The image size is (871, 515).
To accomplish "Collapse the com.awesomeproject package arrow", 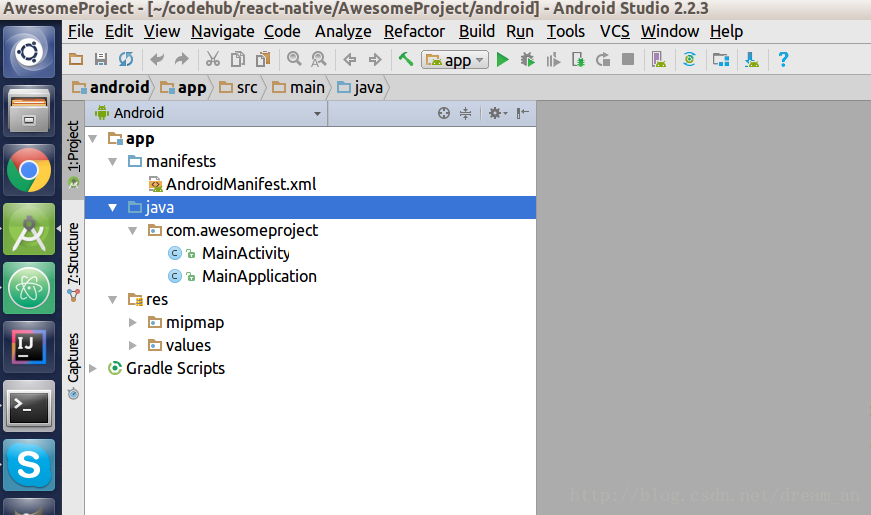I will pyautogui.click(x=133, y=231).
